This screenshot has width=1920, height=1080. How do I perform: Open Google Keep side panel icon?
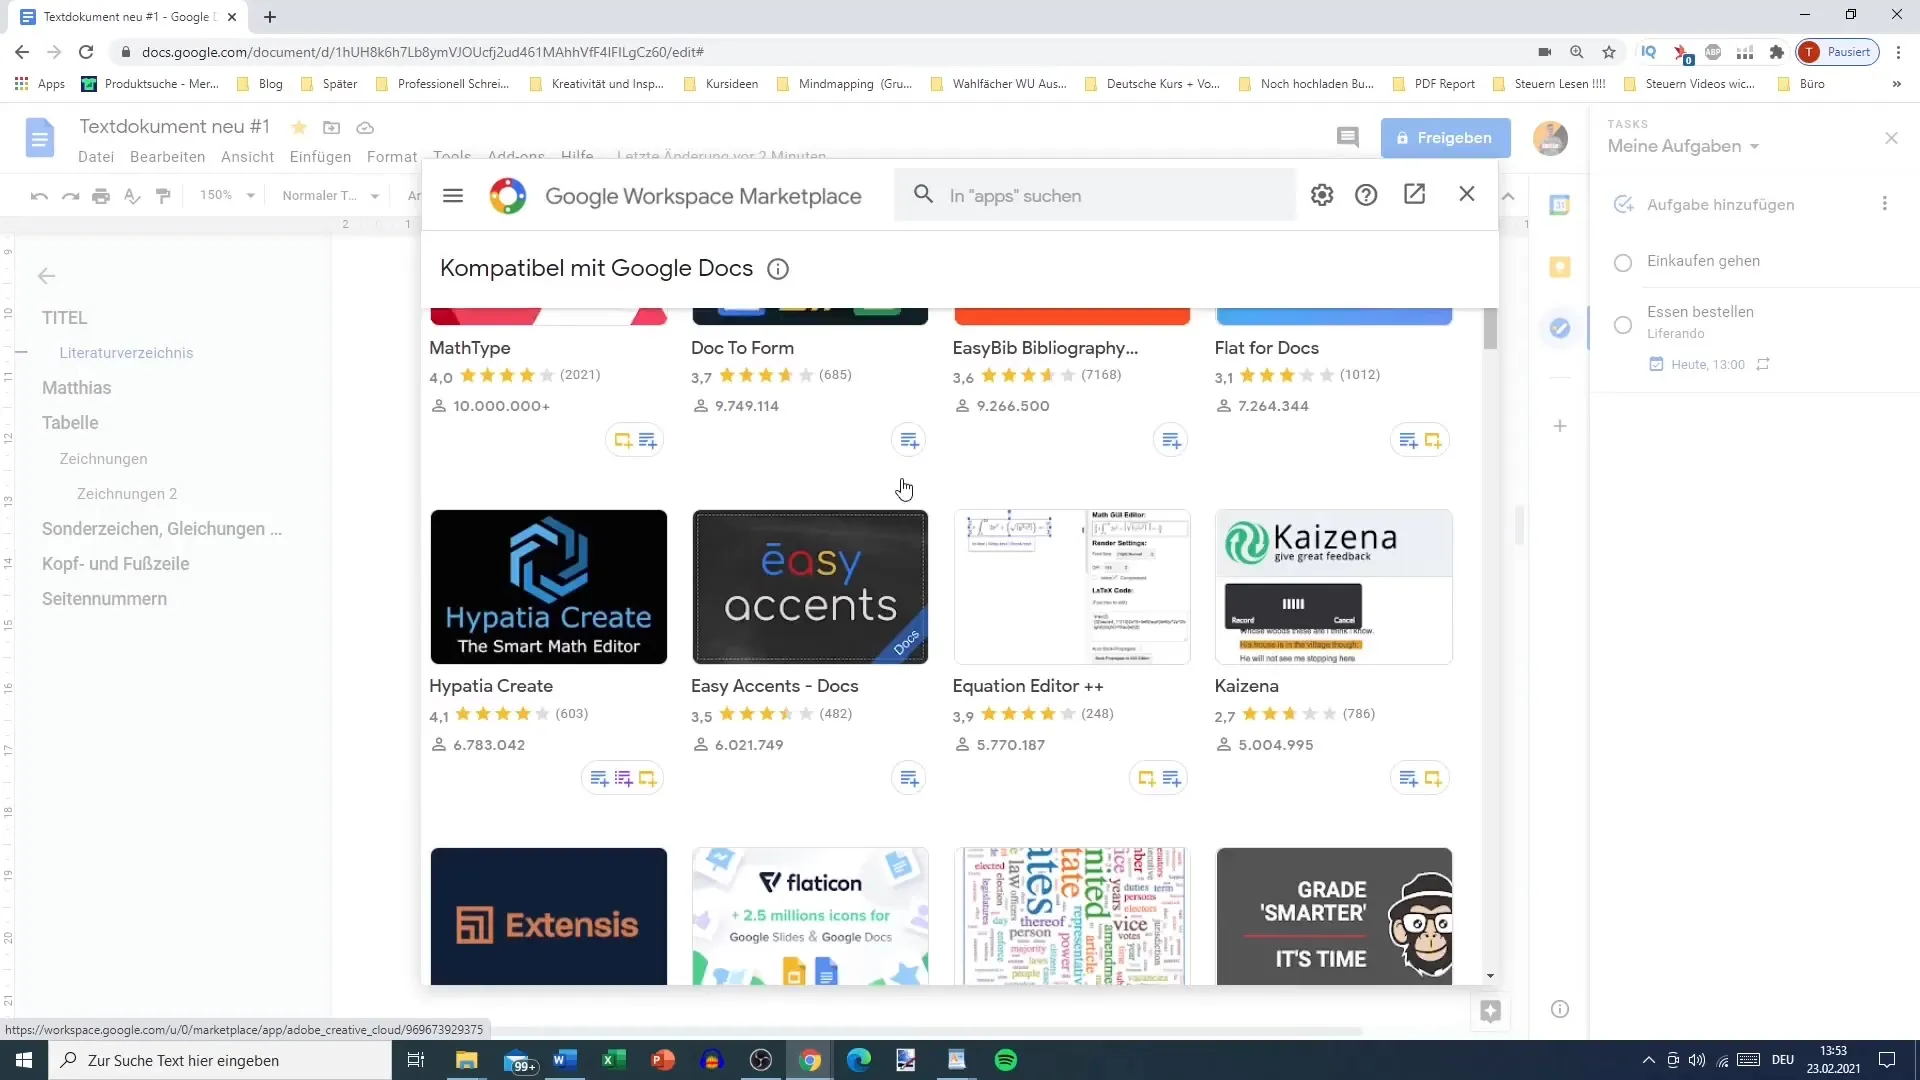[1559, 267]
